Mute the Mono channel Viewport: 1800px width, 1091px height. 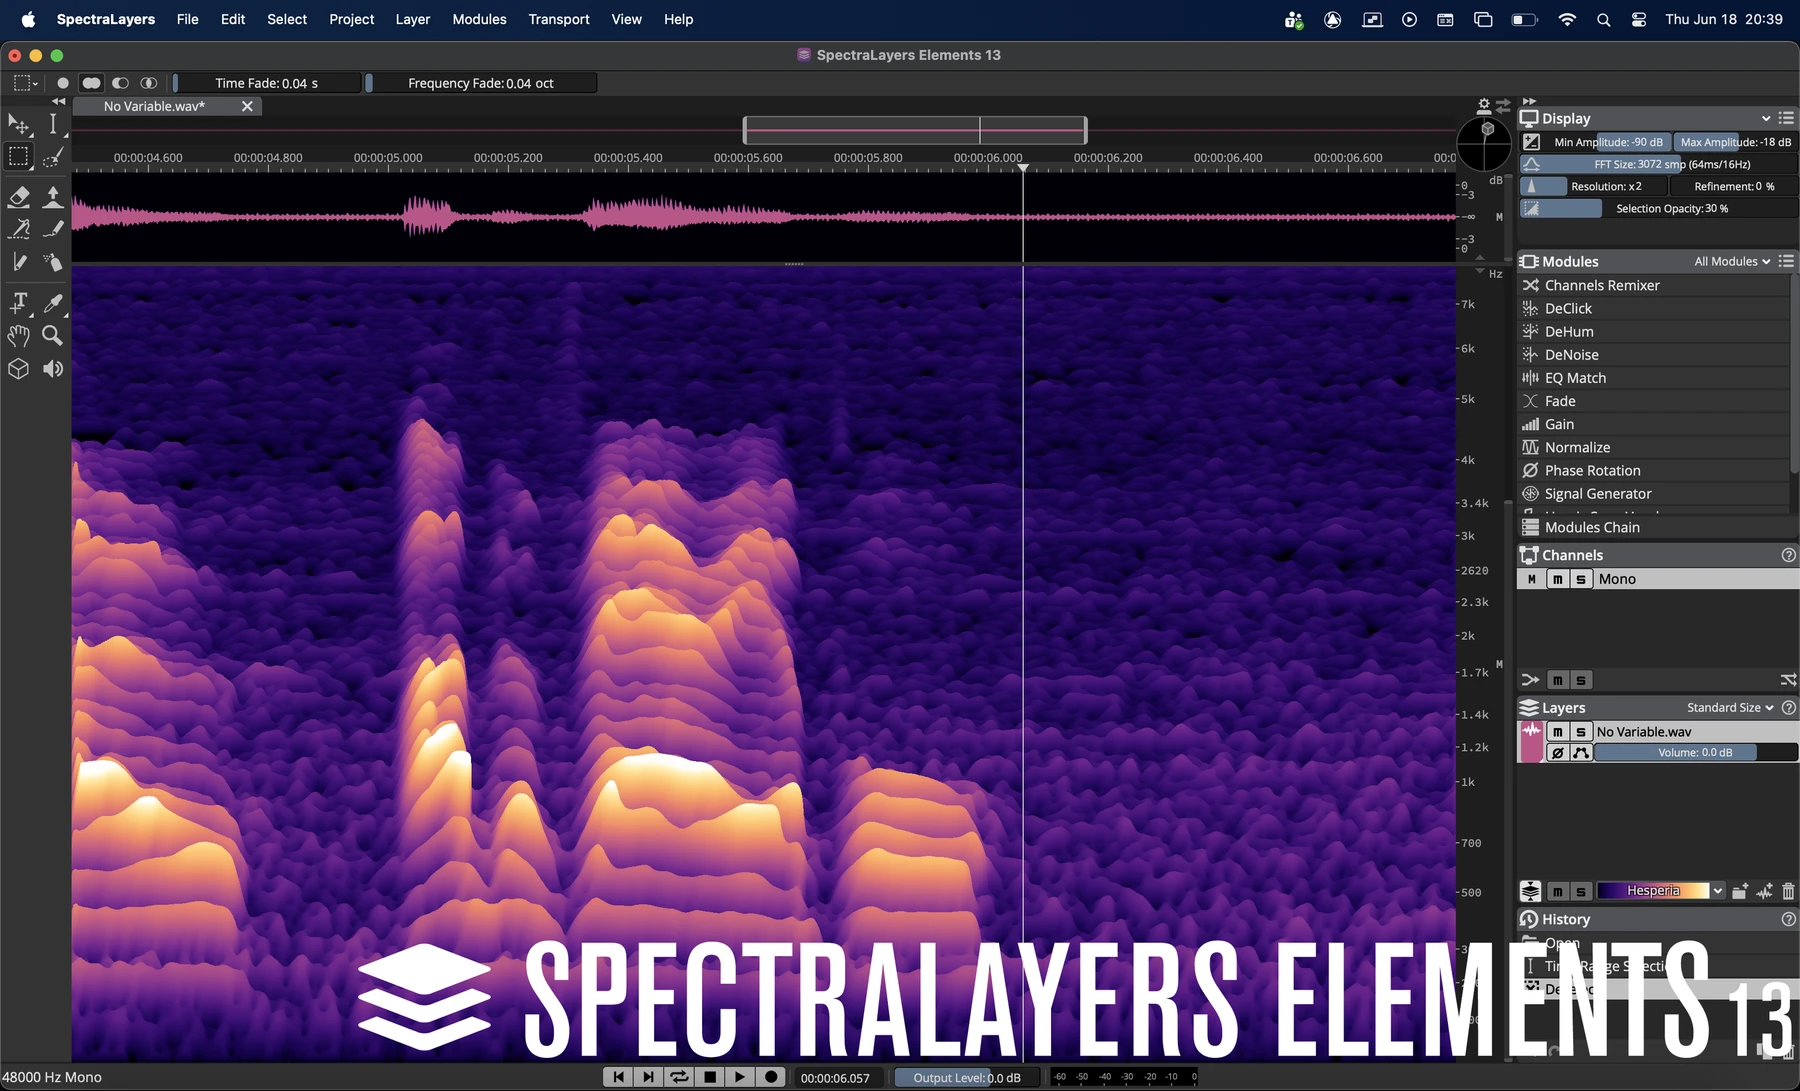click(1557, 579)
